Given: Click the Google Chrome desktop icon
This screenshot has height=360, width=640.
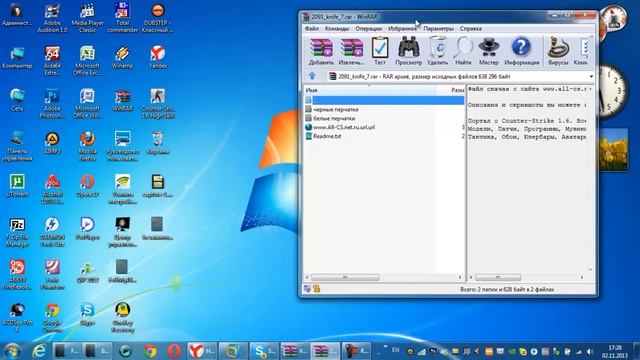Looking at the screenshot, I should [52, 318].
